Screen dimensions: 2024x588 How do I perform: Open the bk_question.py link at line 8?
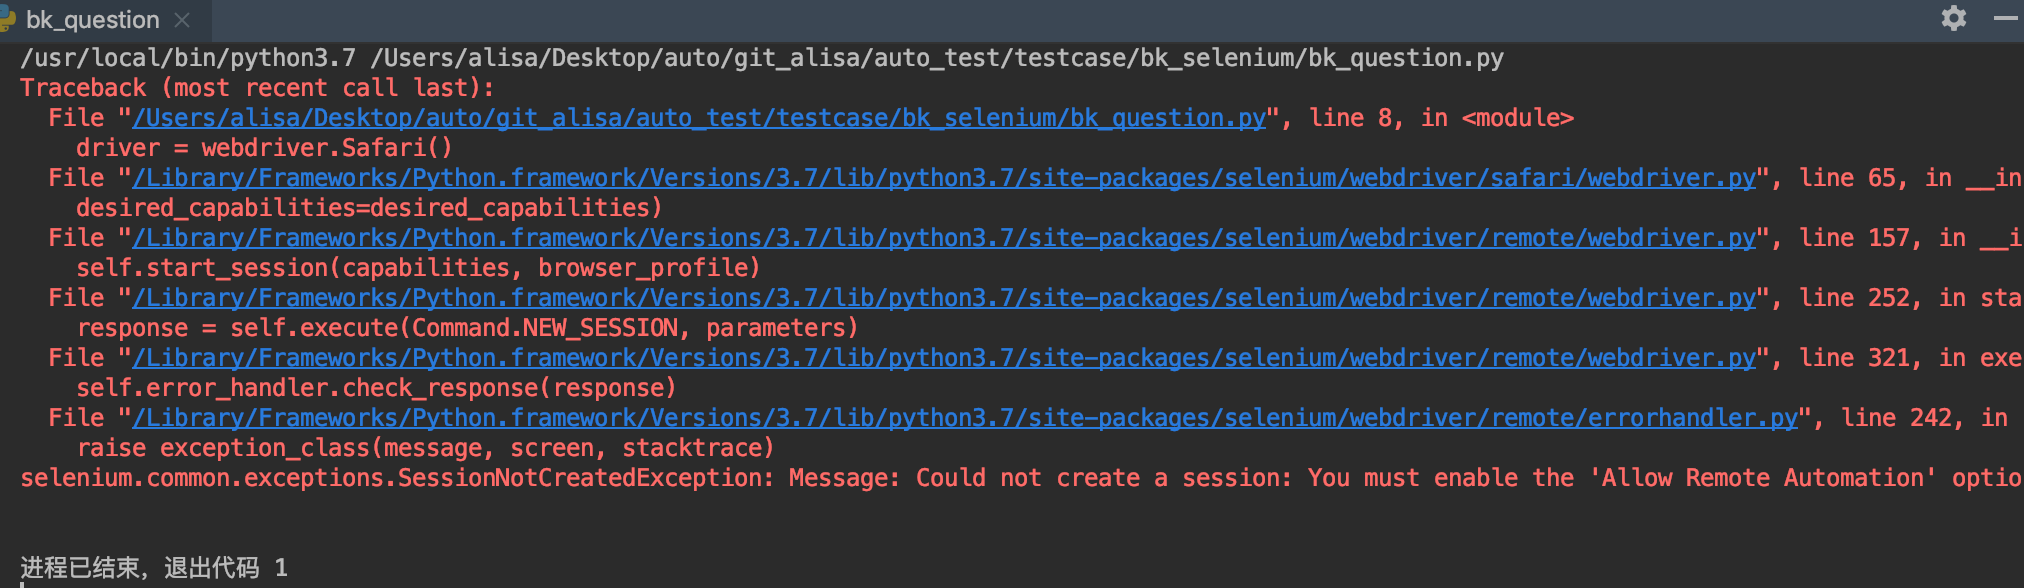699,118
